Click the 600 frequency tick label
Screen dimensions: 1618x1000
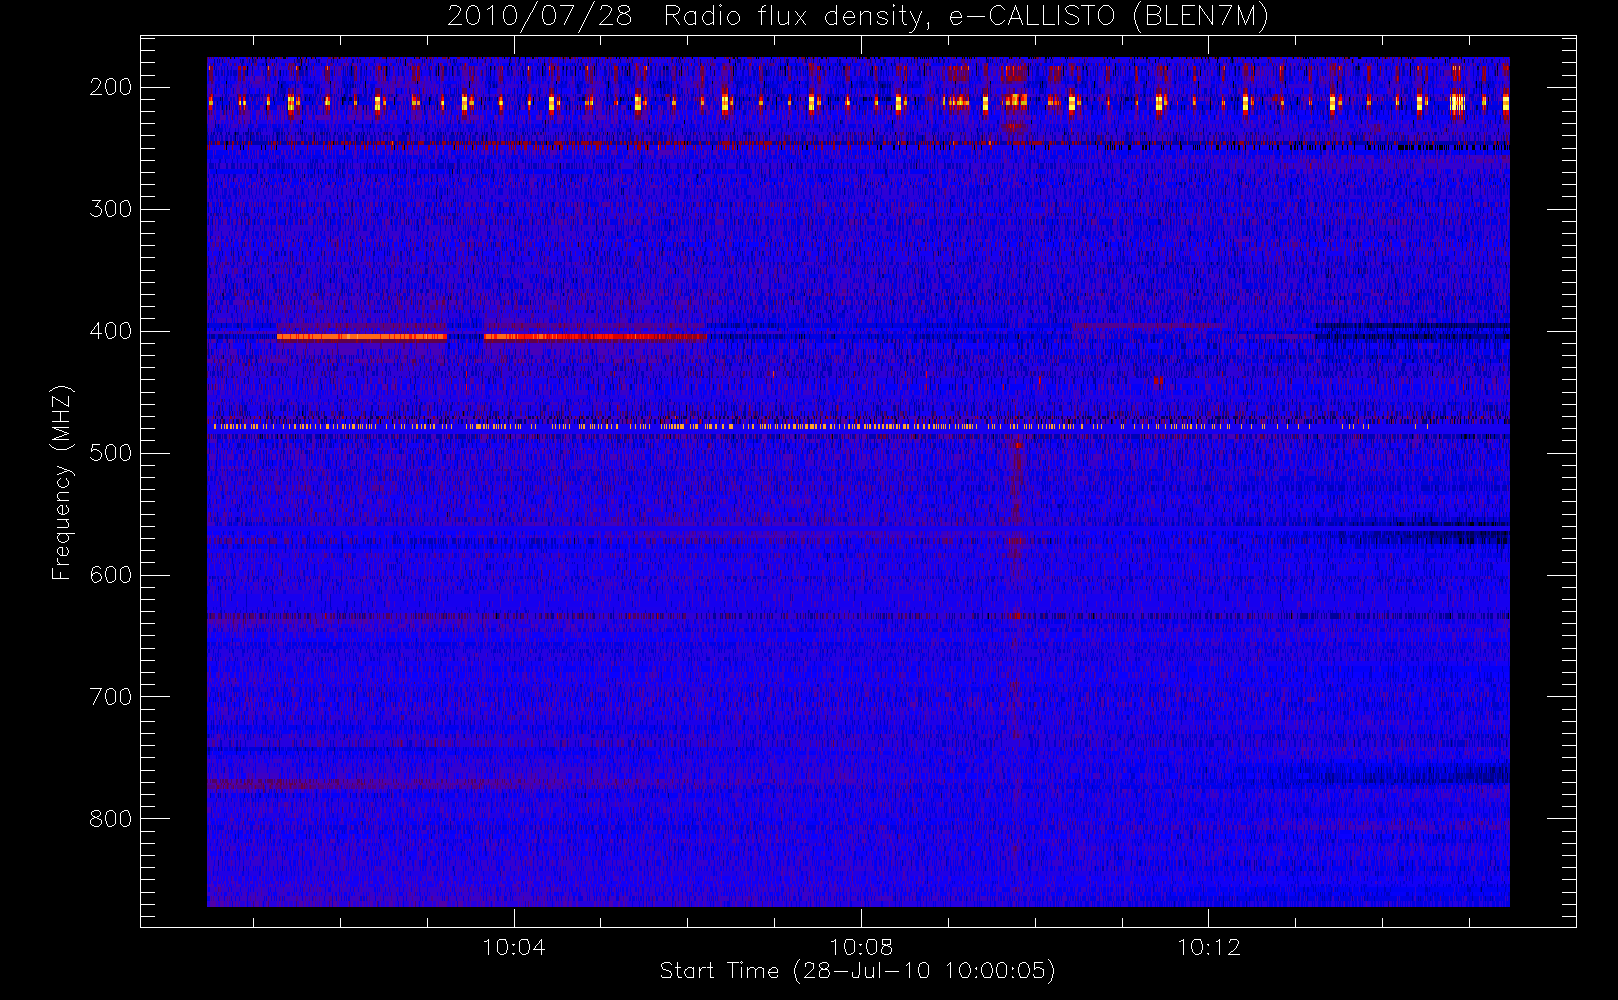pyautogui.click(x=111, y=575)
